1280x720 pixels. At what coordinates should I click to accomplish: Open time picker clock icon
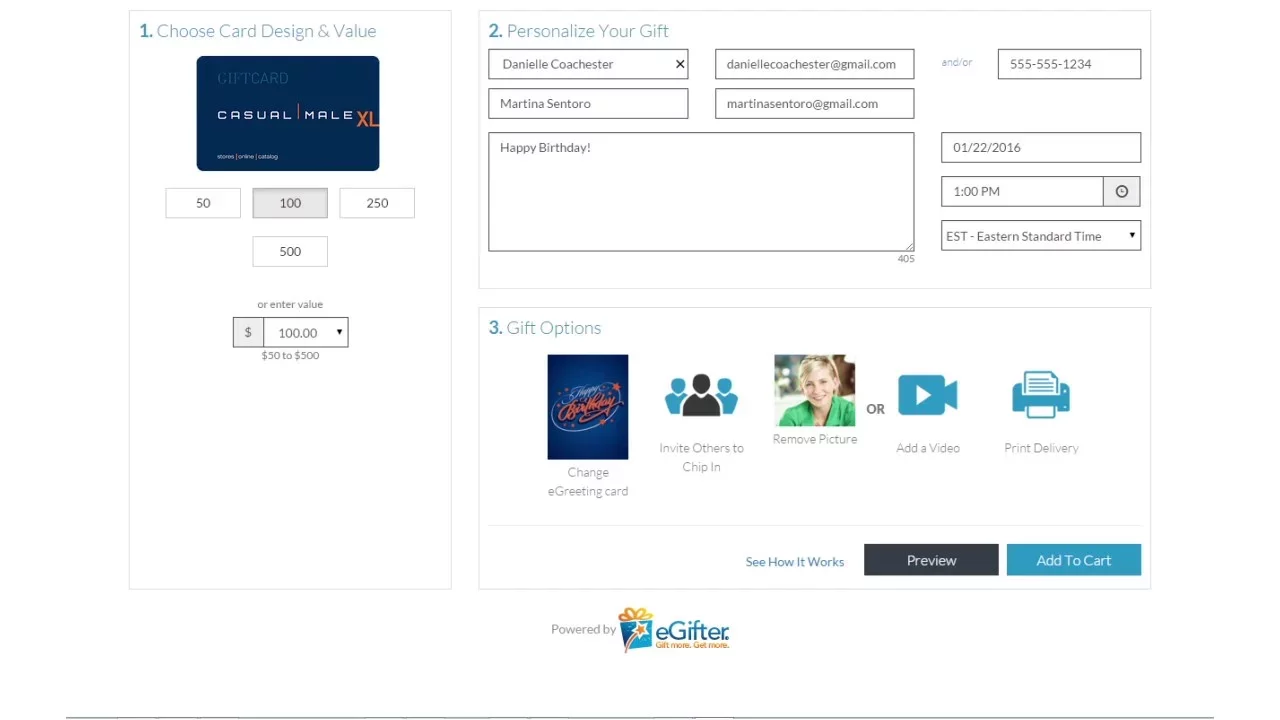coord(1122,191)
